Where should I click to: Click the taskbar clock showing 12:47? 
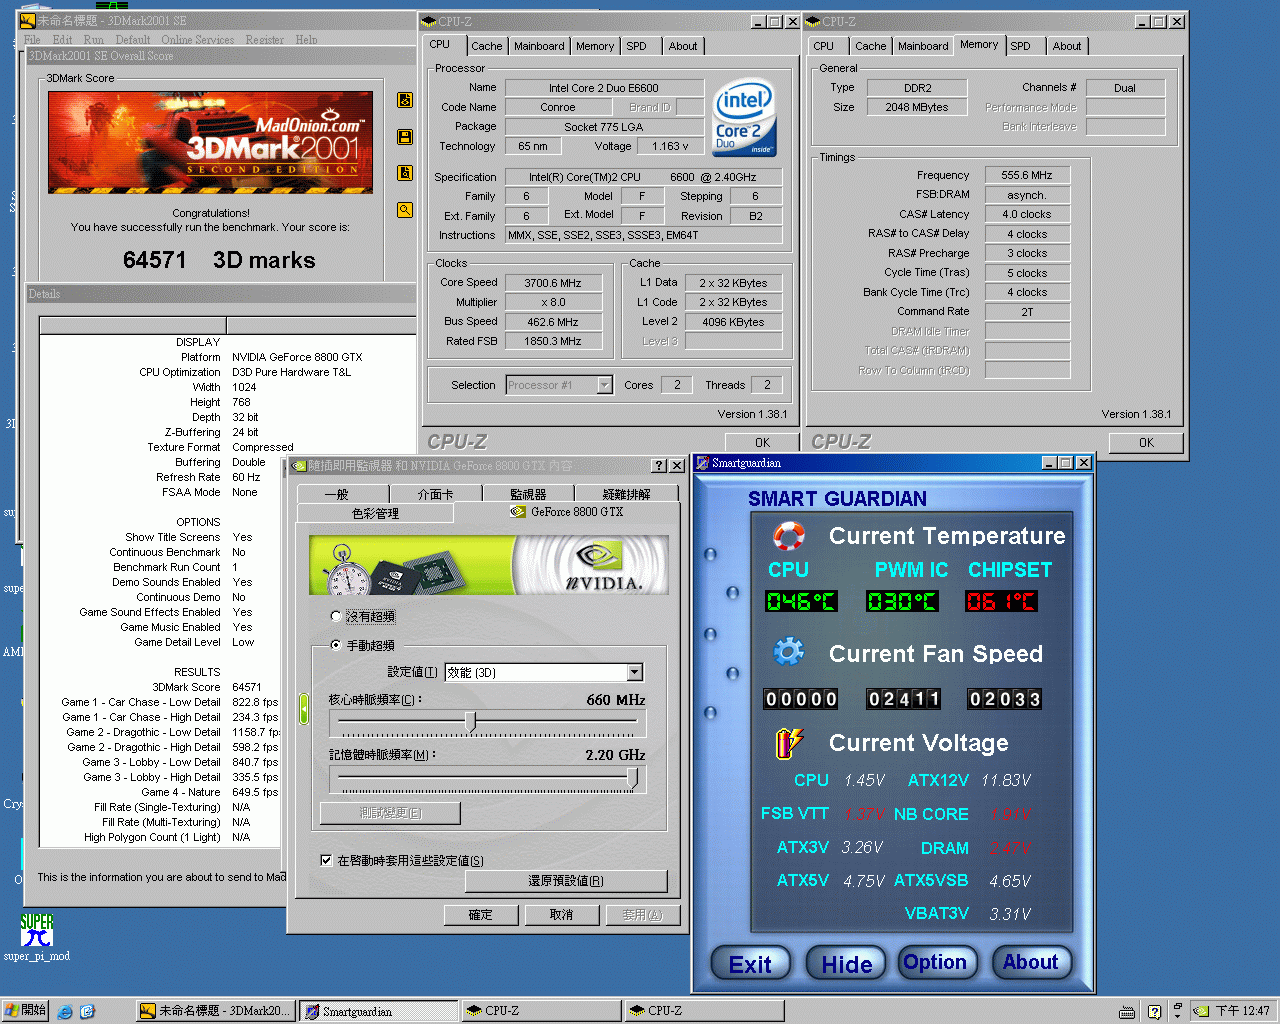[1242, 1012]
